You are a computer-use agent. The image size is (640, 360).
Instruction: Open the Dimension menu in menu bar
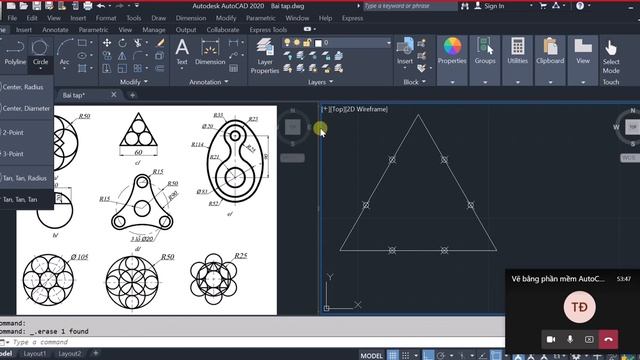pos(191,18)
